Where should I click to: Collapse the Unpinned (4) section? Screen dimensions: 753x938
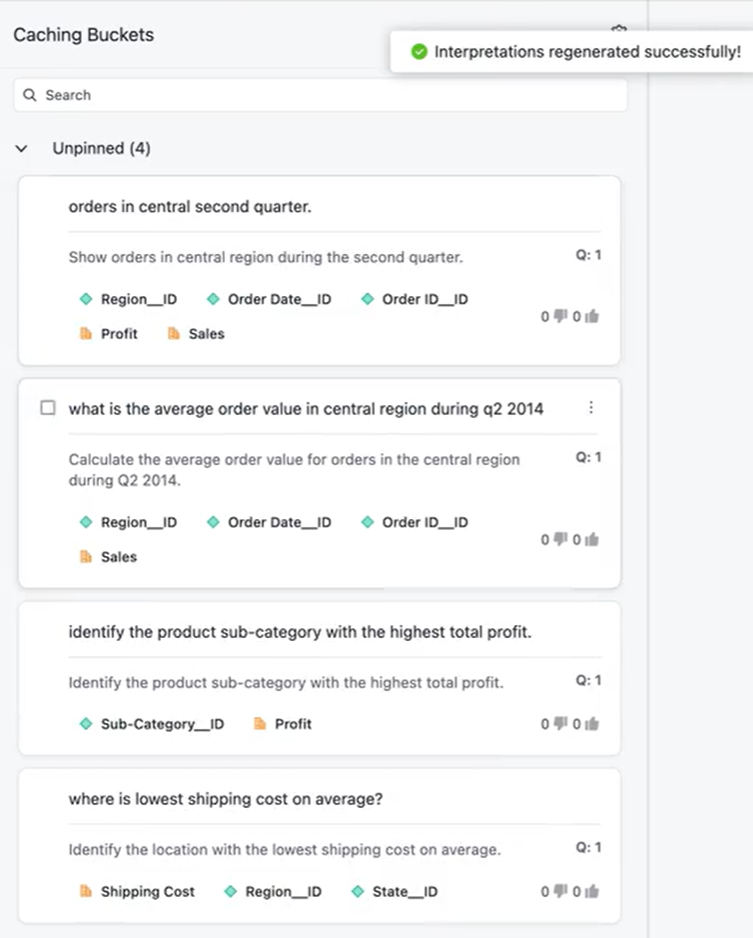[22, 149]
